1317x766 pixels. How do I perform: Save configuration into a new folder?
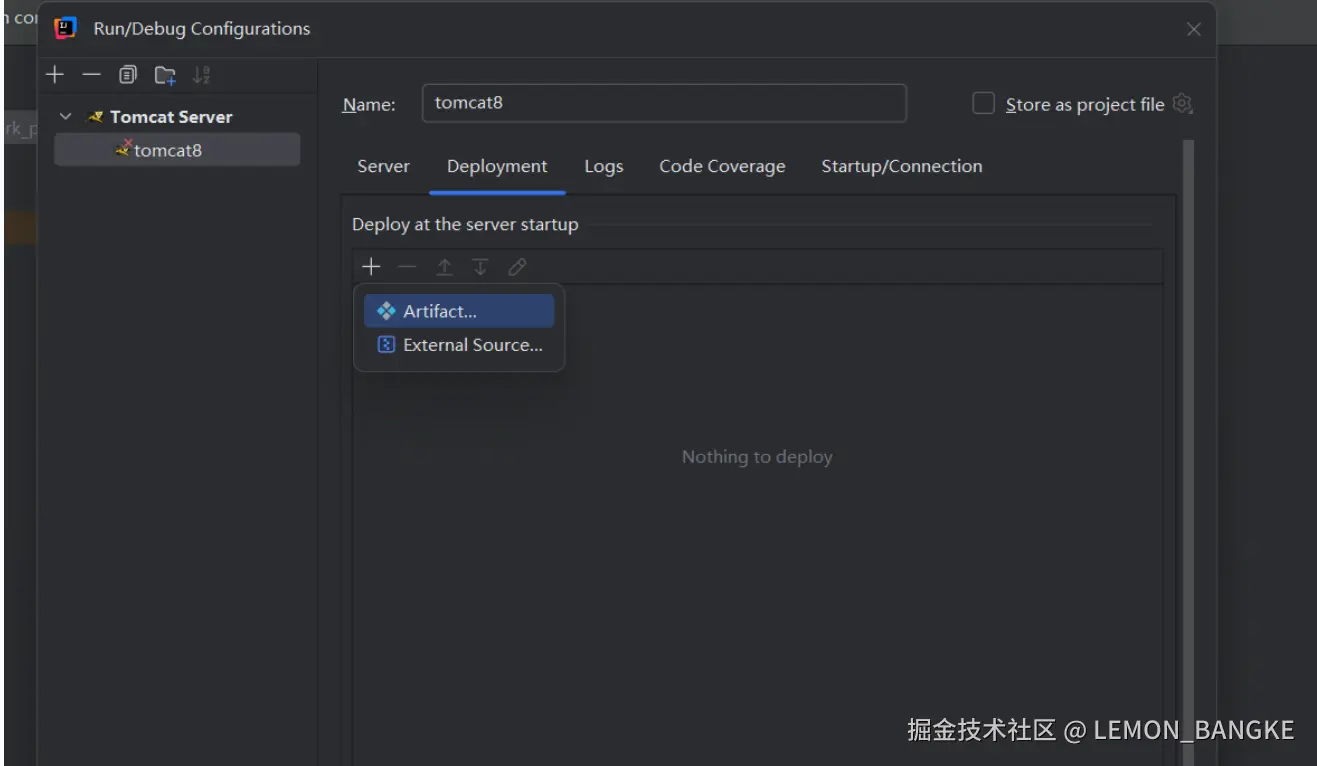coord(165,75)
